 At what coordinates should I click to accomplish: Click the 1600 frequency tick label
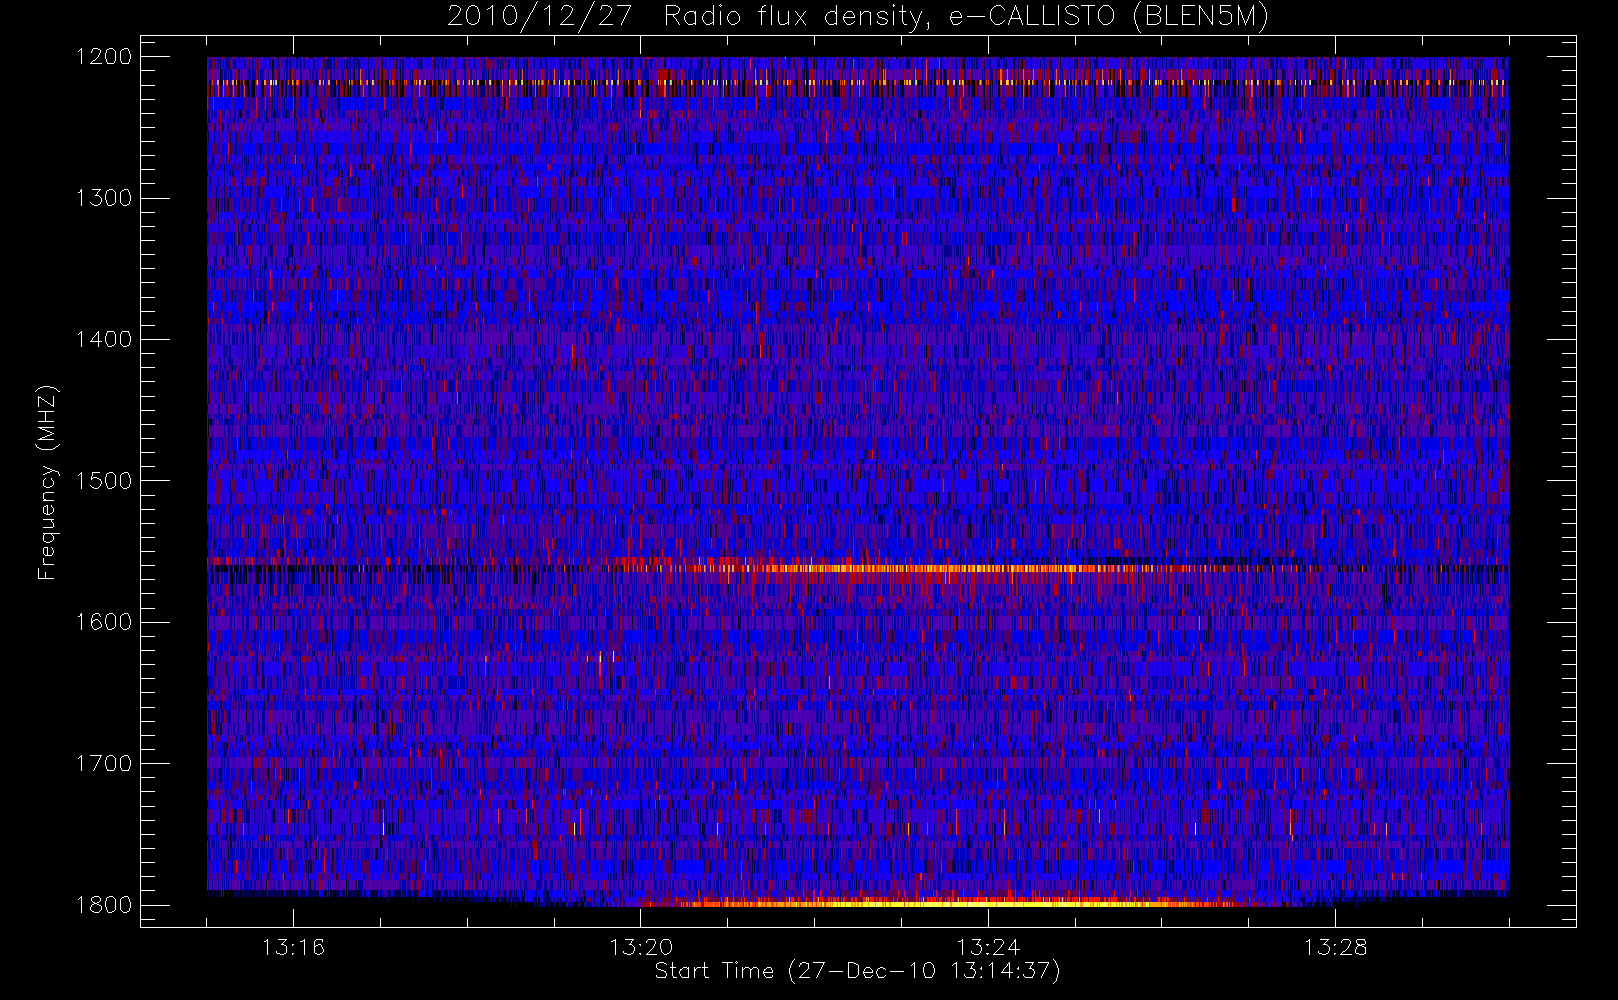pyautogui.click(x=104, y=622)
